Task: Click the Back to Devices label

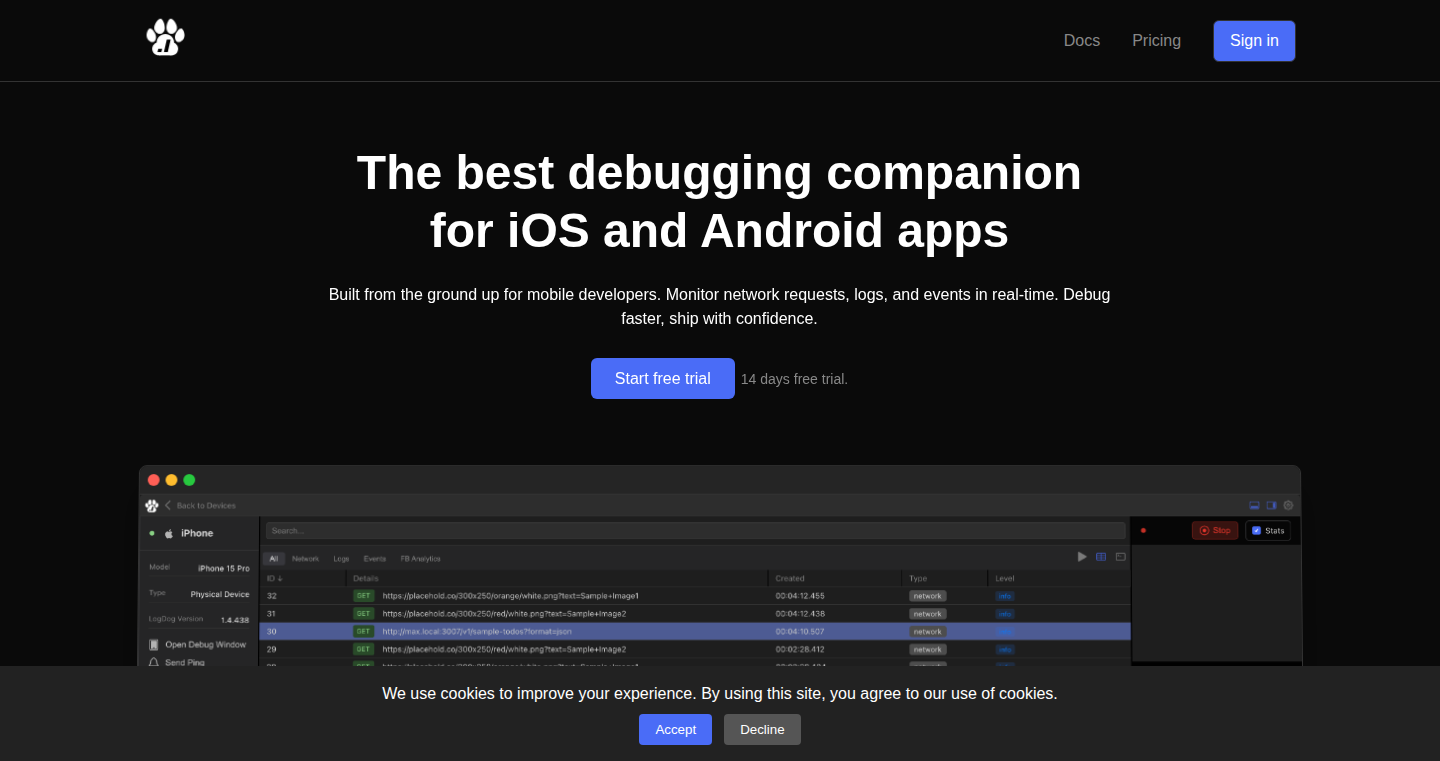Action: tap(206, 506)
